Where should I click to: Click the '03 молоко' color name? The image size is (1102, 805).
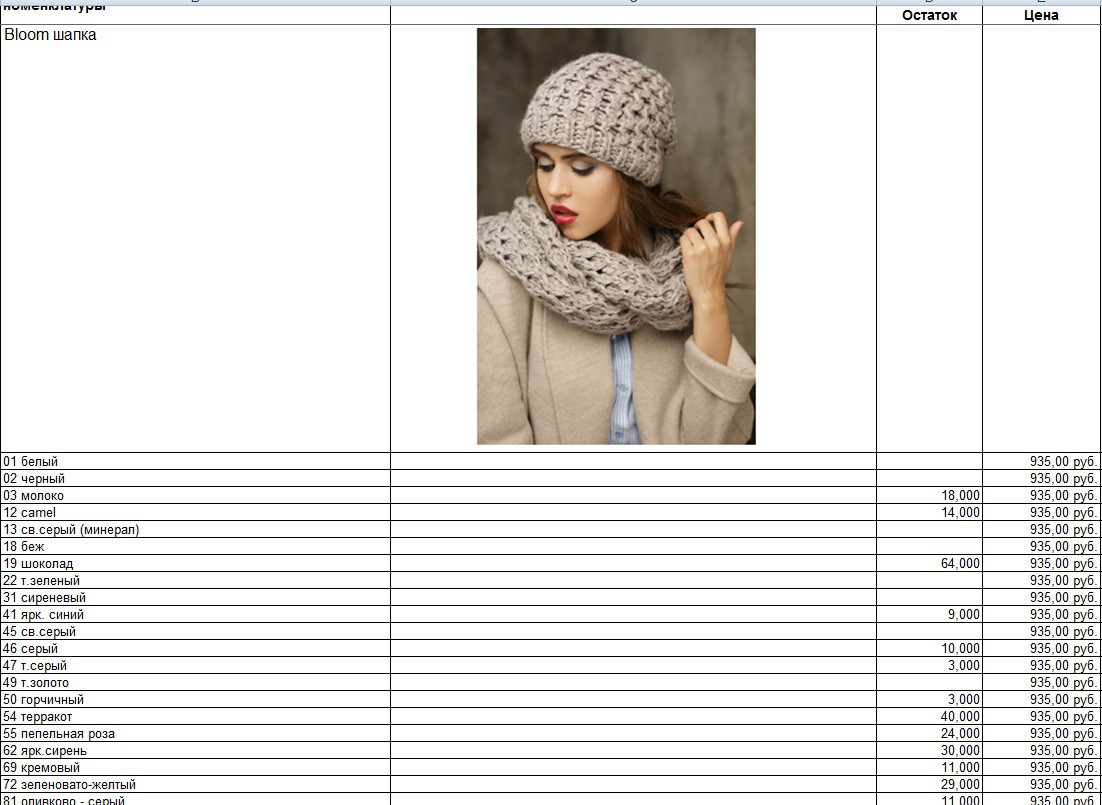pyautogui.click(x=34, y=496)
